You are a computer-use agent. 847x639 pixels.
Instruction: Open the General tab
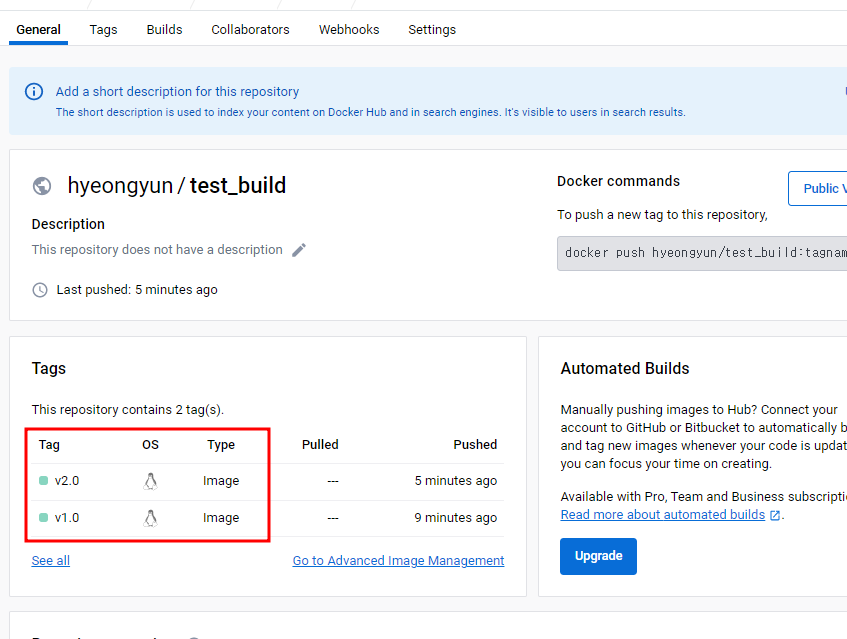[38, 30]
